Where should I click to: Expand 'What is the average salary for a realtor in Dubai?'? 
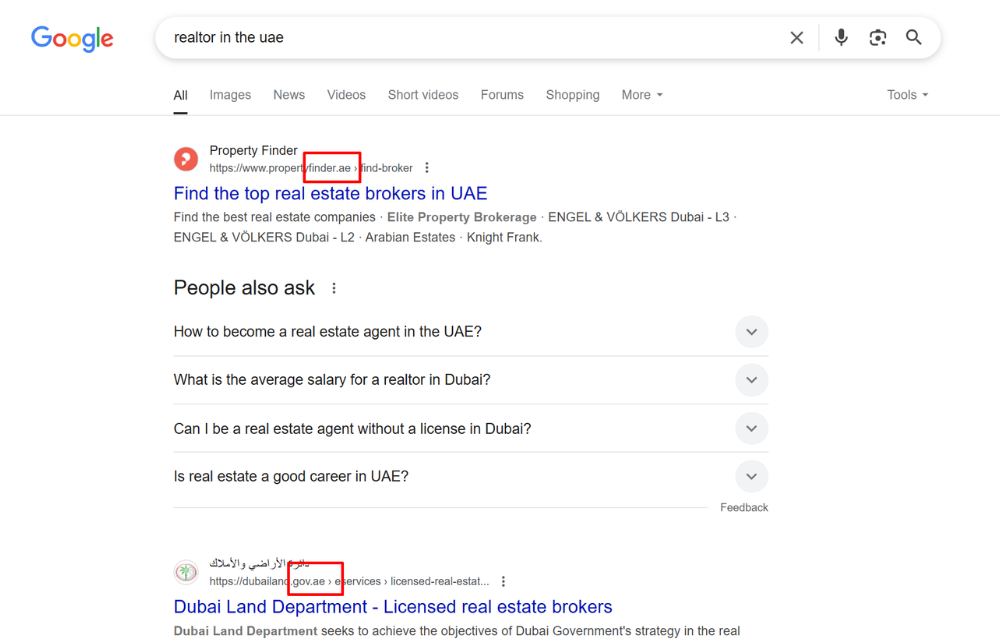click(751, 380)
